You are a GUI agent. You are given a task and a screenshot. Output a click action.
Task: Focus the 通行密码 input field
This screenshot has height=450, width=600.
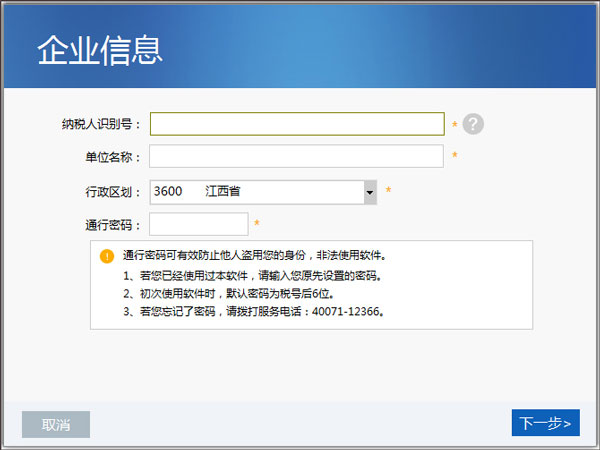(x=199, y=224)
